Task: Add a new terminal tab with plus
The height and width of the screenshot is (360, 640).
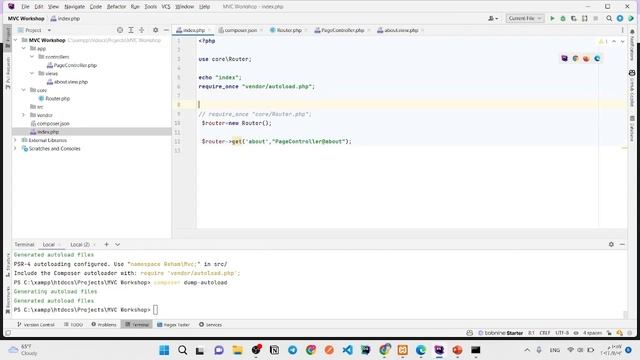Action: [107, 244]
